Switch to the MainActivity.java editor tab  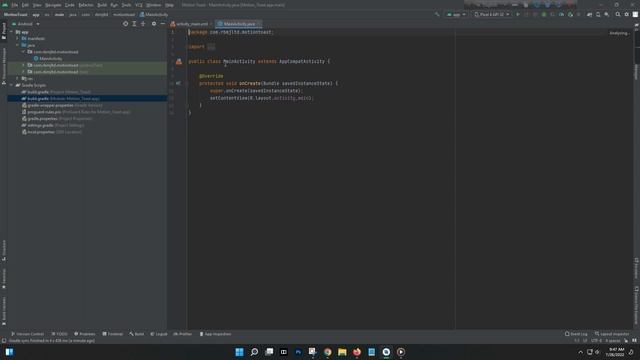coord(238,24)
